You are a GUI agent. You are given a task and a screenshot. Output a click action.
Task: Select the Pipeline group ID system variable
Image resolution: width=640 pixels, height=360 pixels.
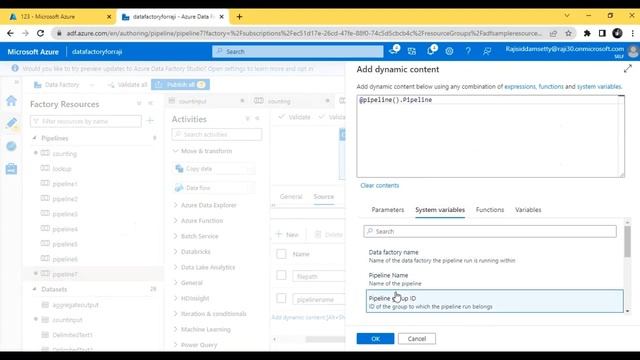[494, 302]
